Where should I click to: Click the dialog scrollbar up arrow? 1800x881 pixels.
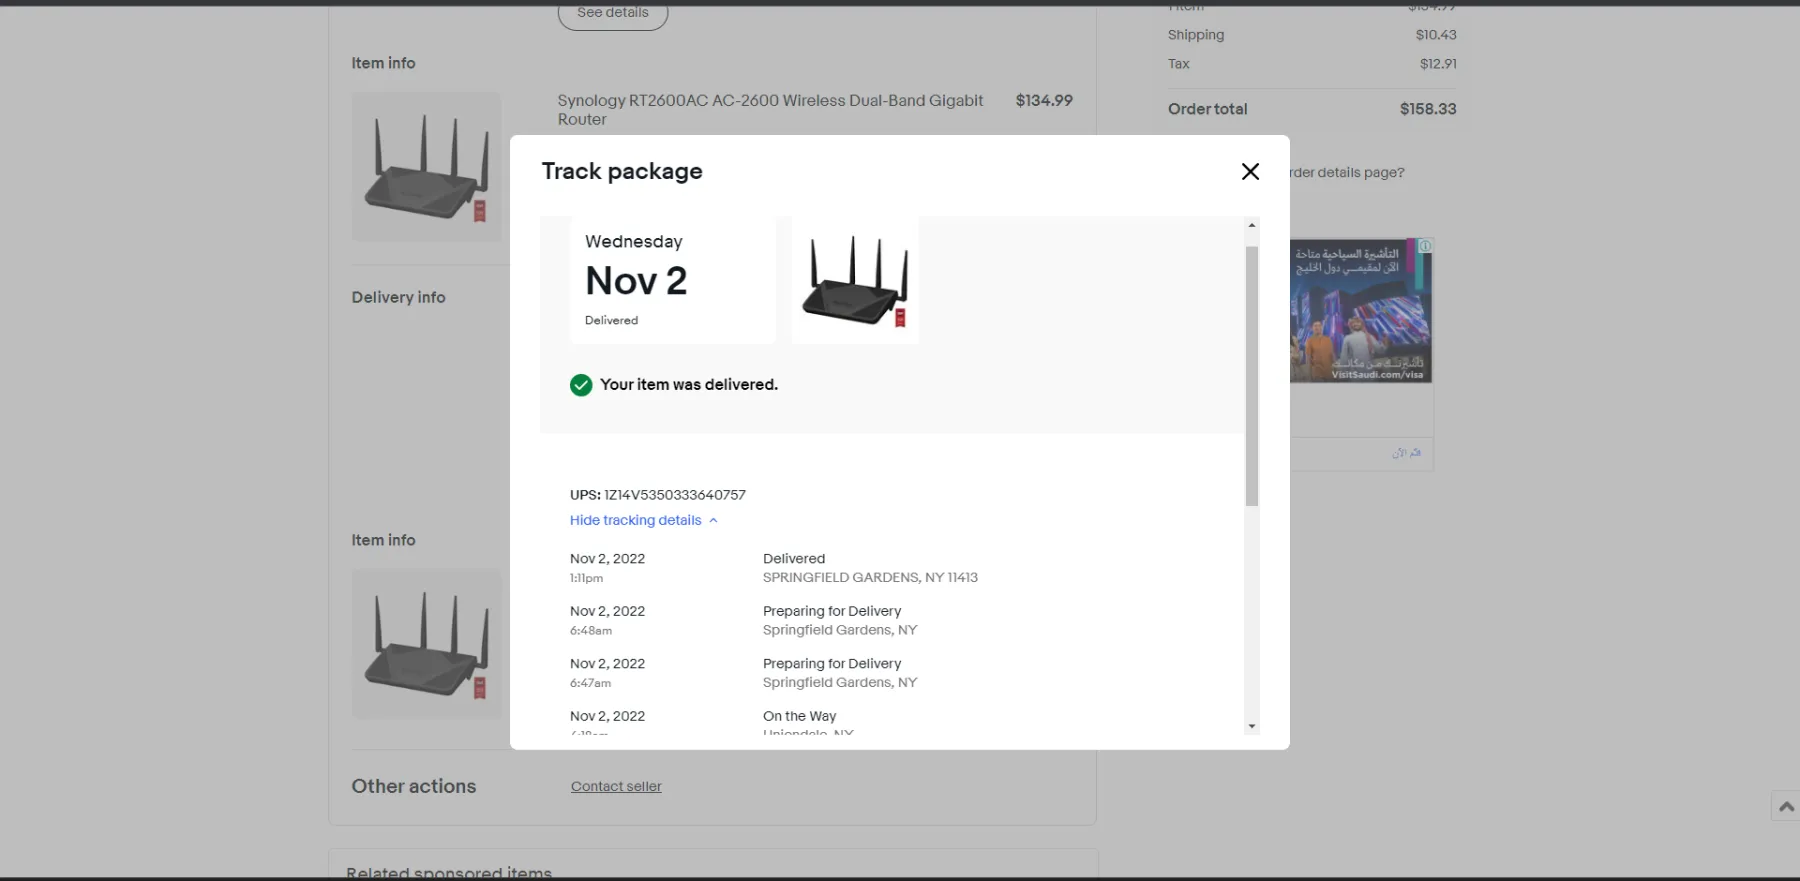[1252, 225]
